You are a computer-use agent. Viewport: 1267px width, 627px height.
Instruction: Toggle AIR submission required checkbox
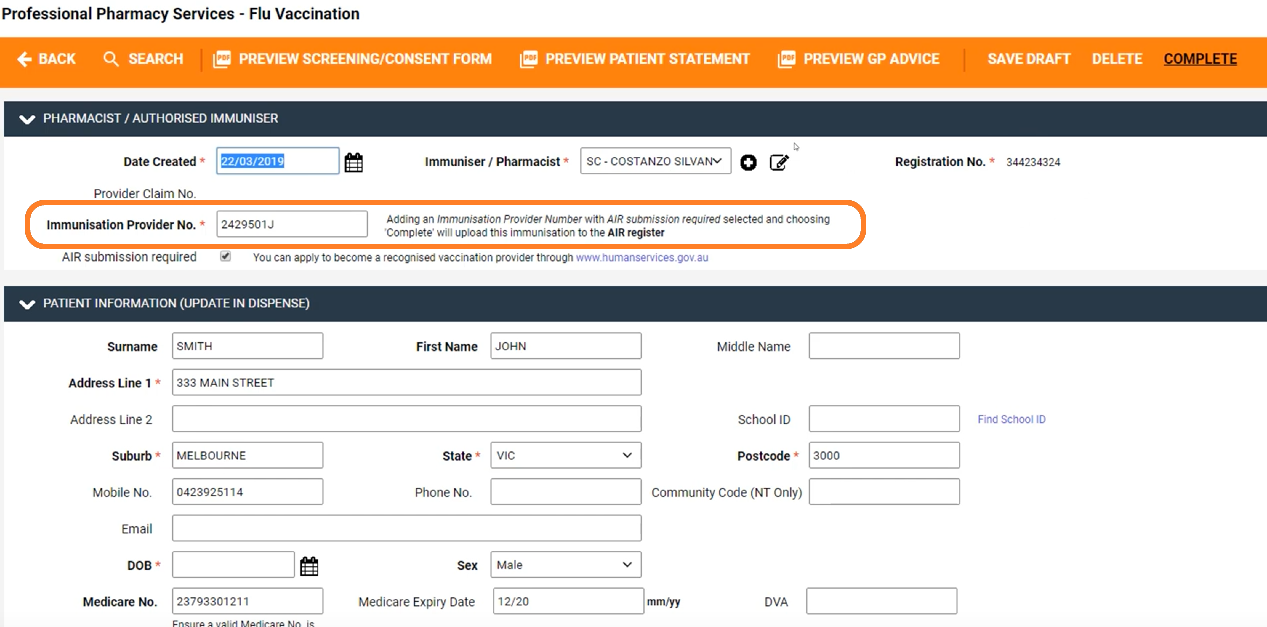coord(225,256)
